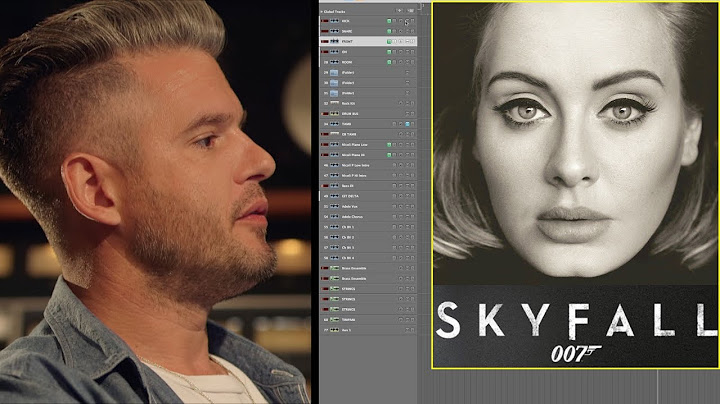Mute the DRUM BUS track

tap(407, 113)
